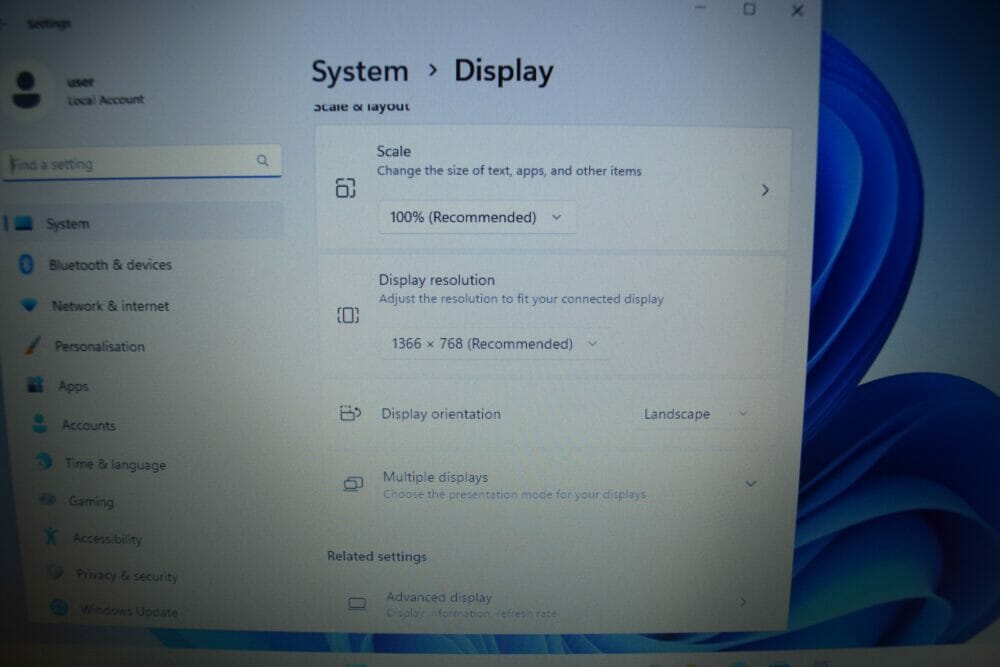Expand the Multiple displays section chevron
1000x667 pixels.
click(751, 484)
